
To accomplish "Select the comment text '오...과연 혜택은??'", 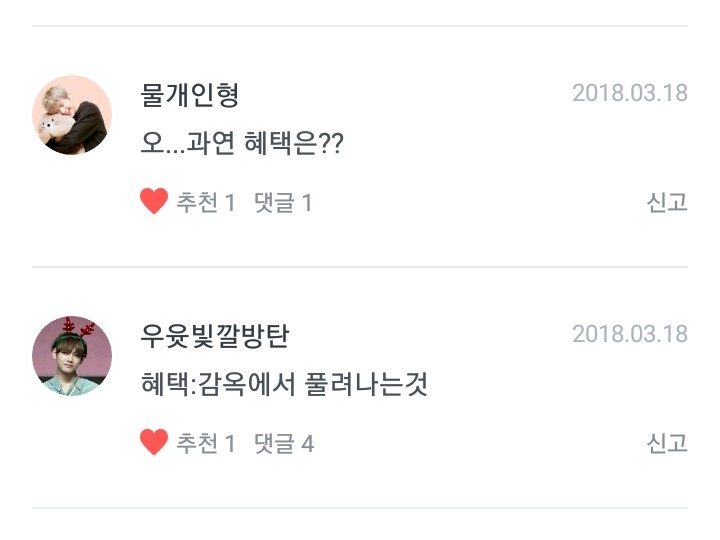I will tap(243, 144).
